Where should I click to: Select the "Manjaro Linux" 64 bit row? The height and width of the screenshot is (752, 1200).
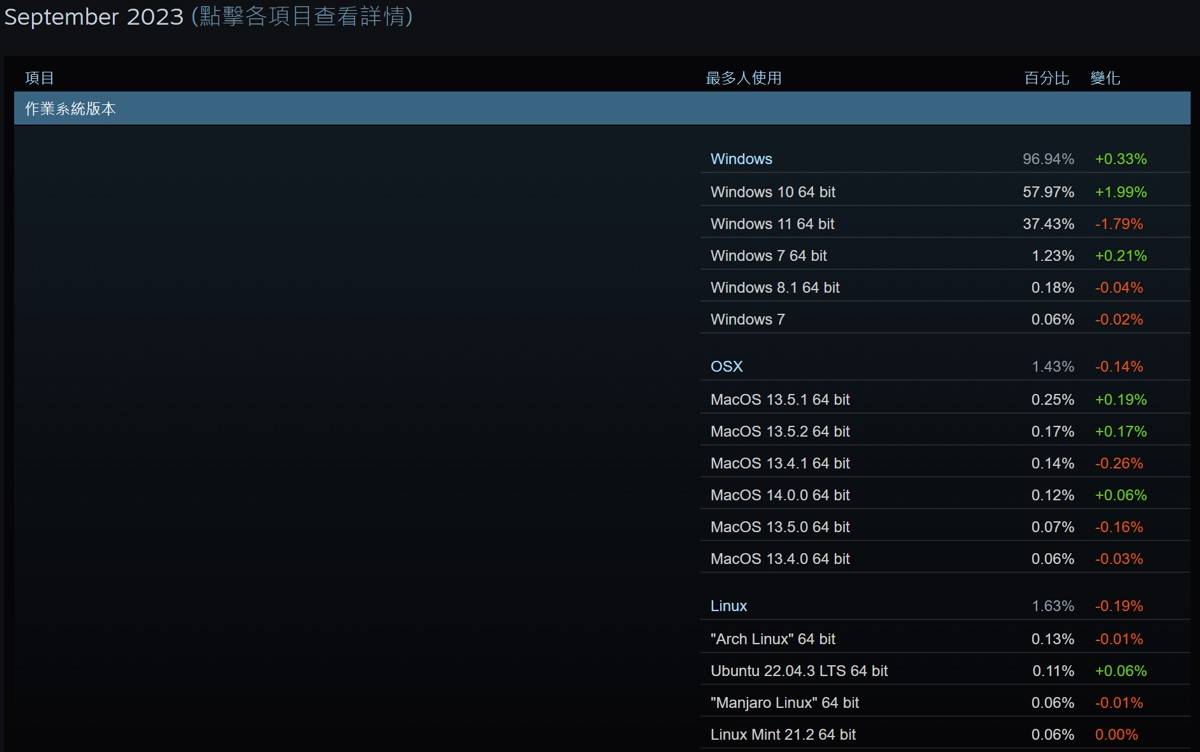point(945,703)
